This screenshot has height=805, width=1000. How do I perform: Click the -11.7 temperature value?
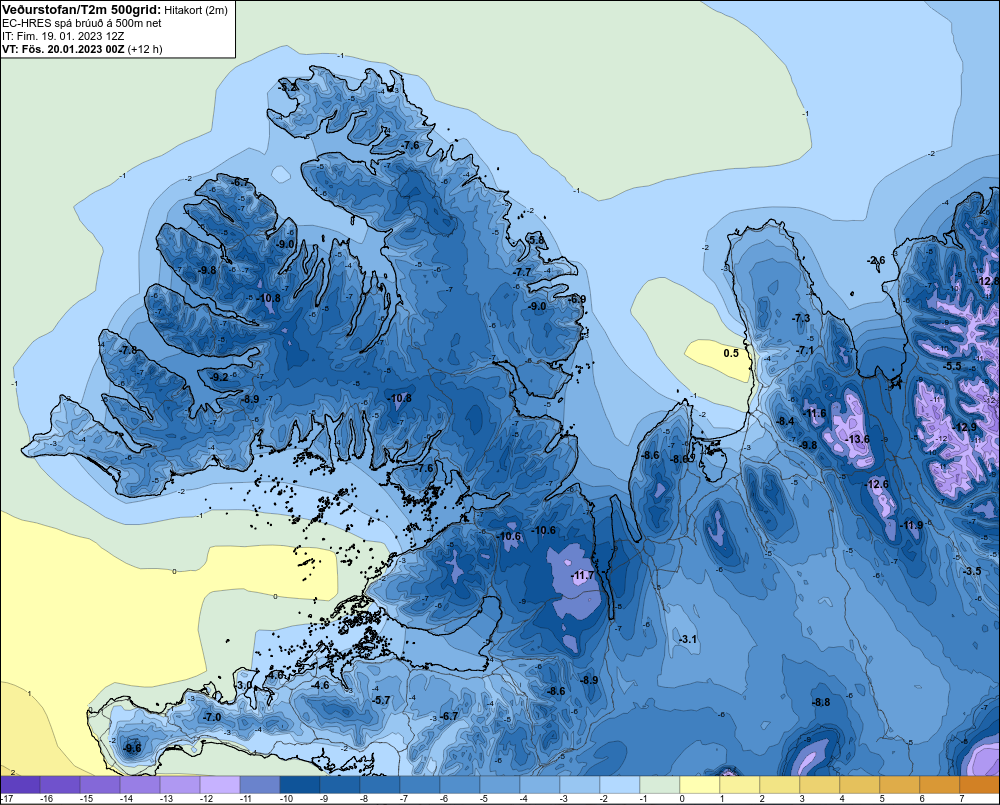(582, 575)
